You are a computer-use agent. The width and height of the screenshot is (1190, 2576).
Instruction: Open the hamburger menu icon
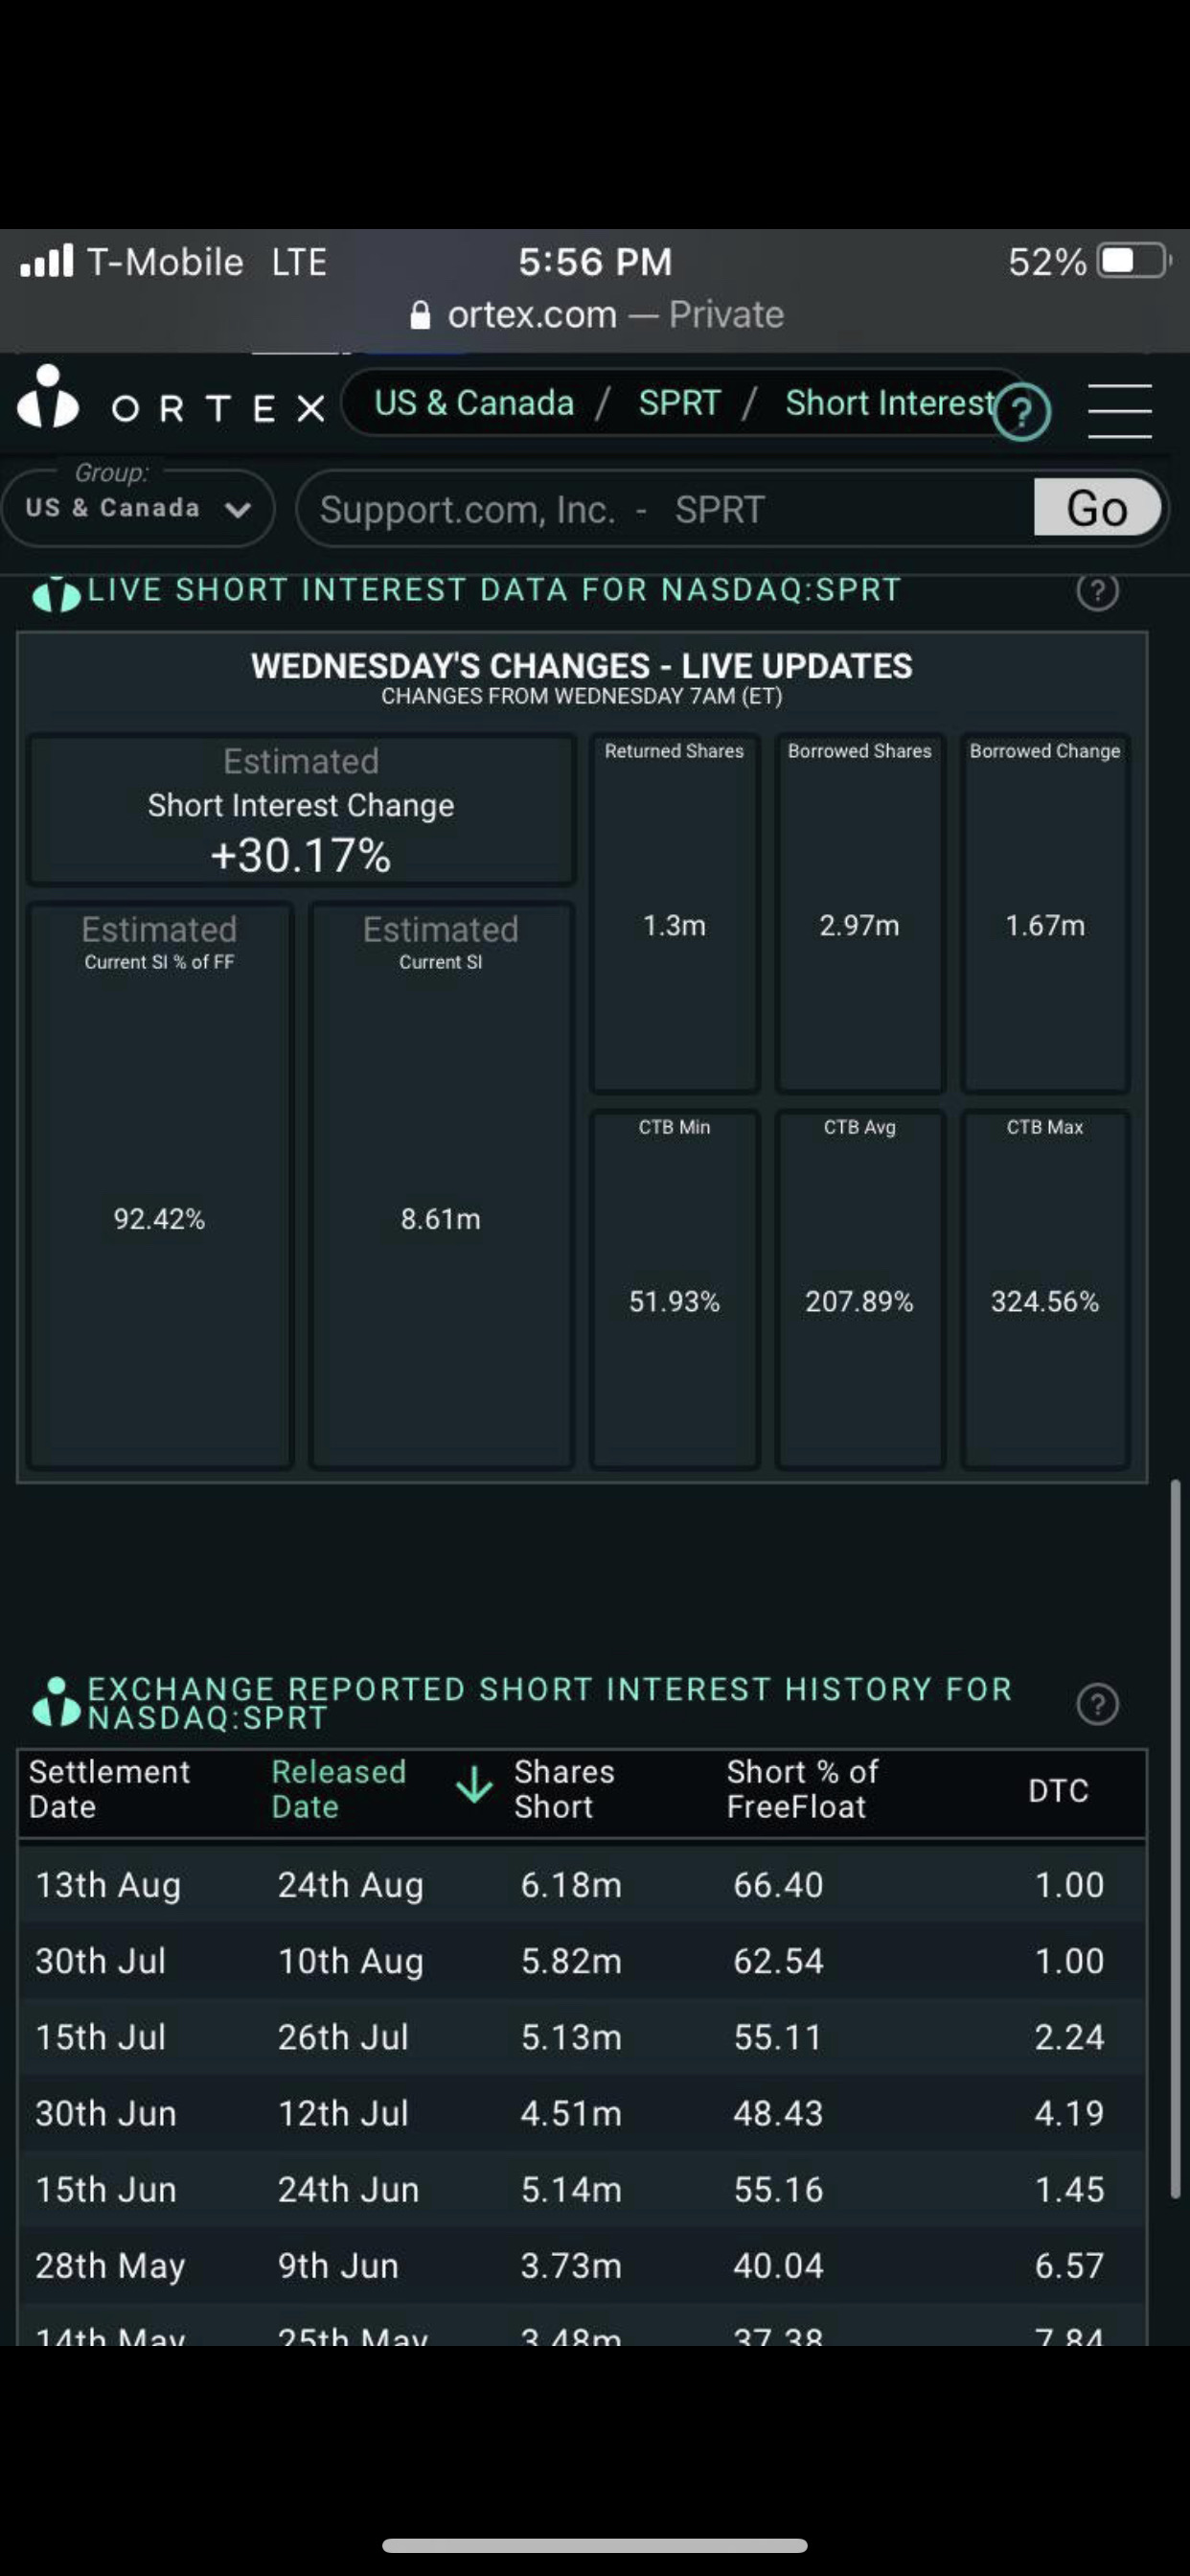coord(1120,410)
